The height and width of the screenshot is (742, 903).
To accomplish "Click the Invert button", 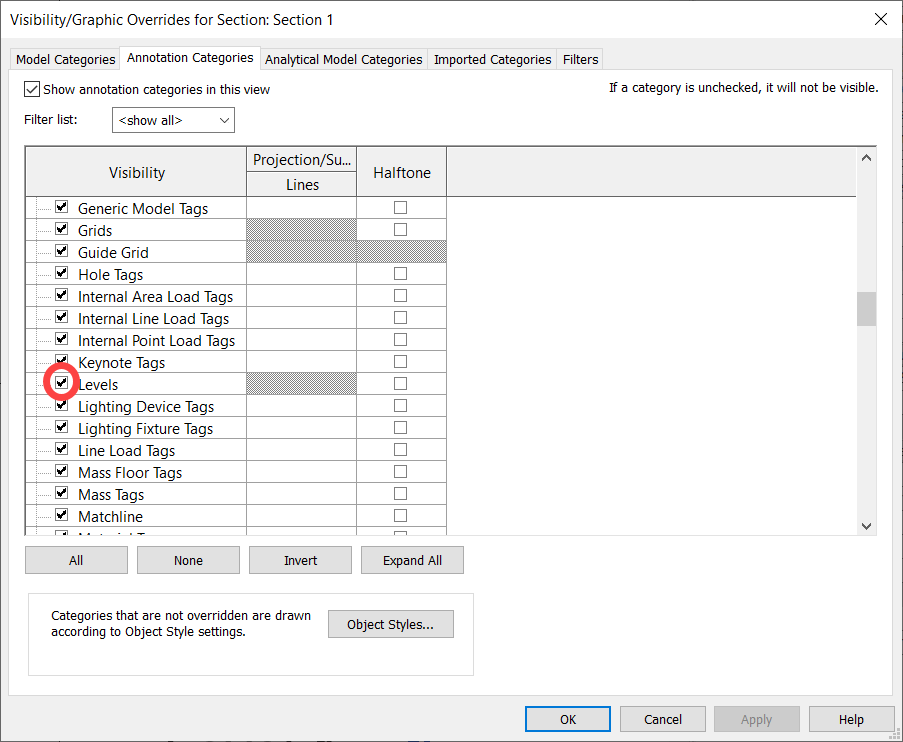I will (x=300, y=560).
